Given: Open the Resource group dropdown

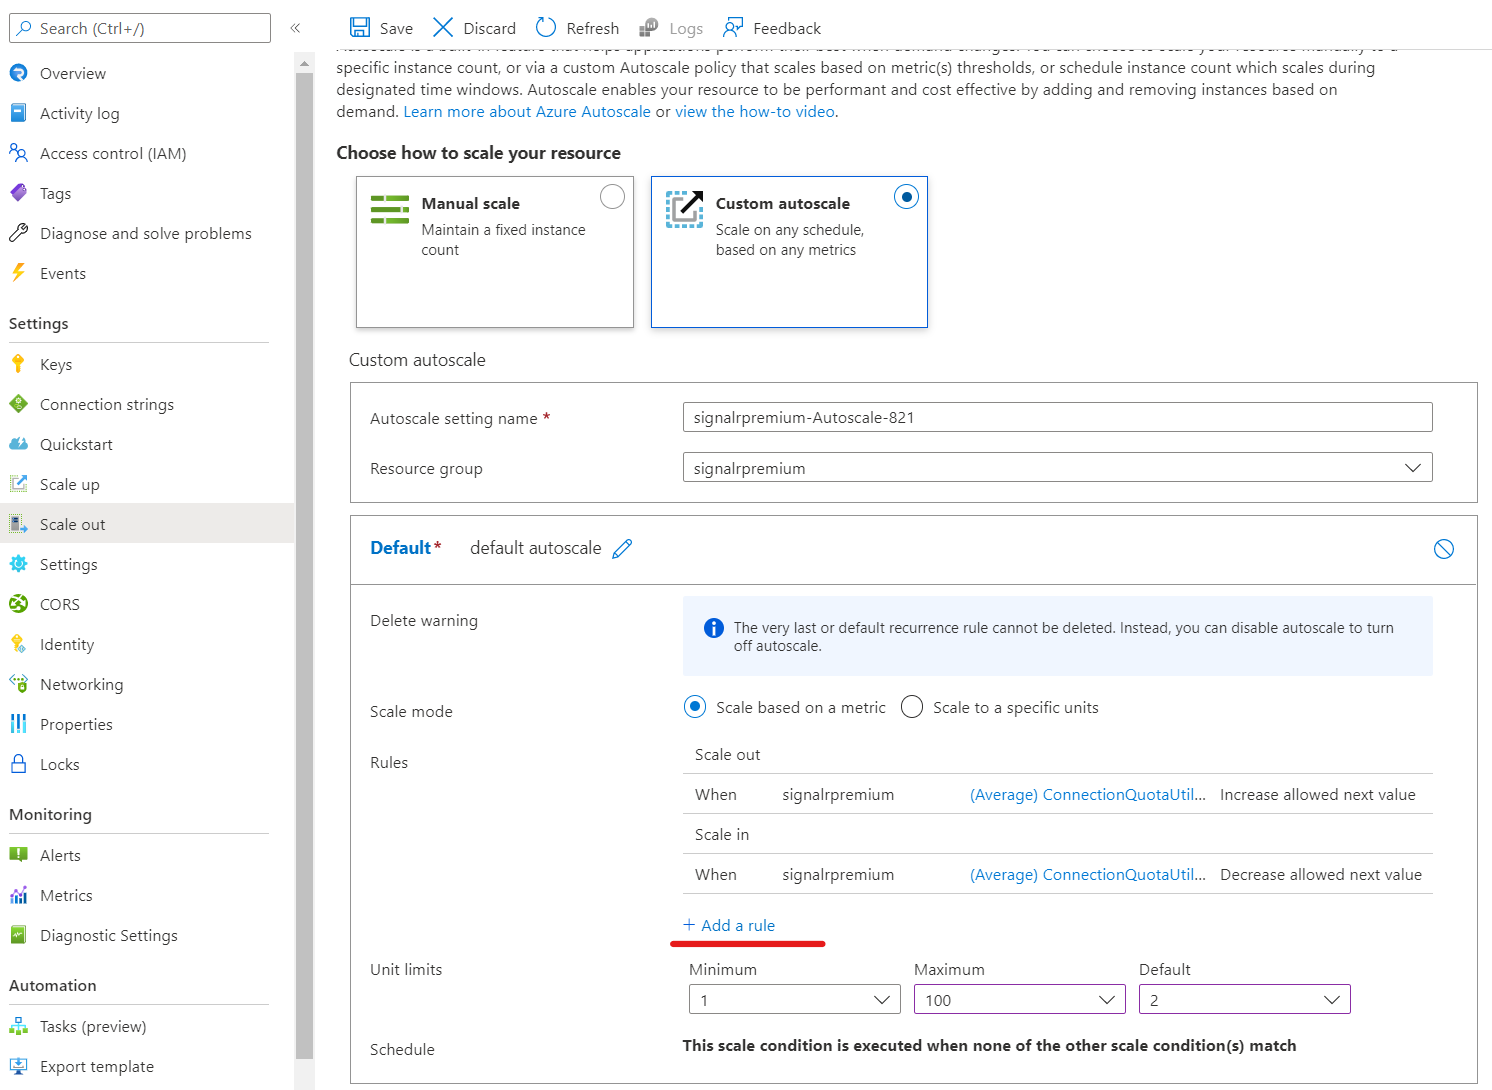Looking at the screenshot, I should click(x=1412, y=467).
